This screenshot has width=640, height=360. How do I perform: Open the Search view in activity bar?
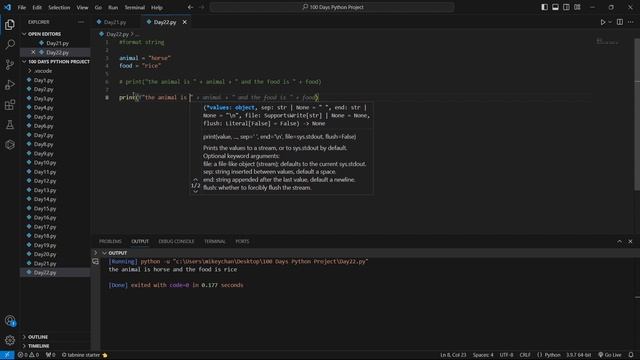(10, 44)
